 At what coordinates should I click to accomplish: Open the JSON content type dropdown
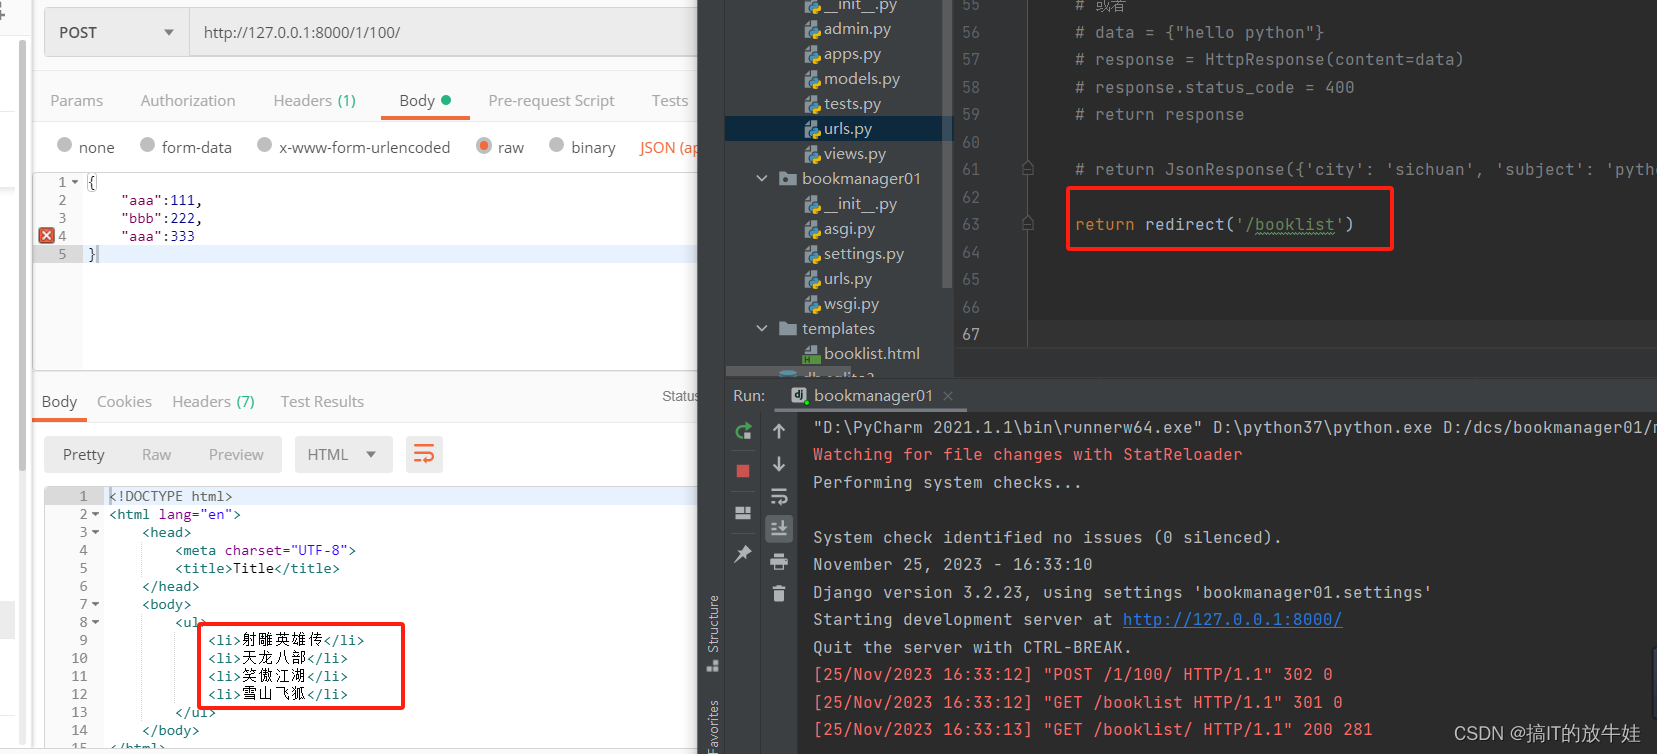[668, 147]
